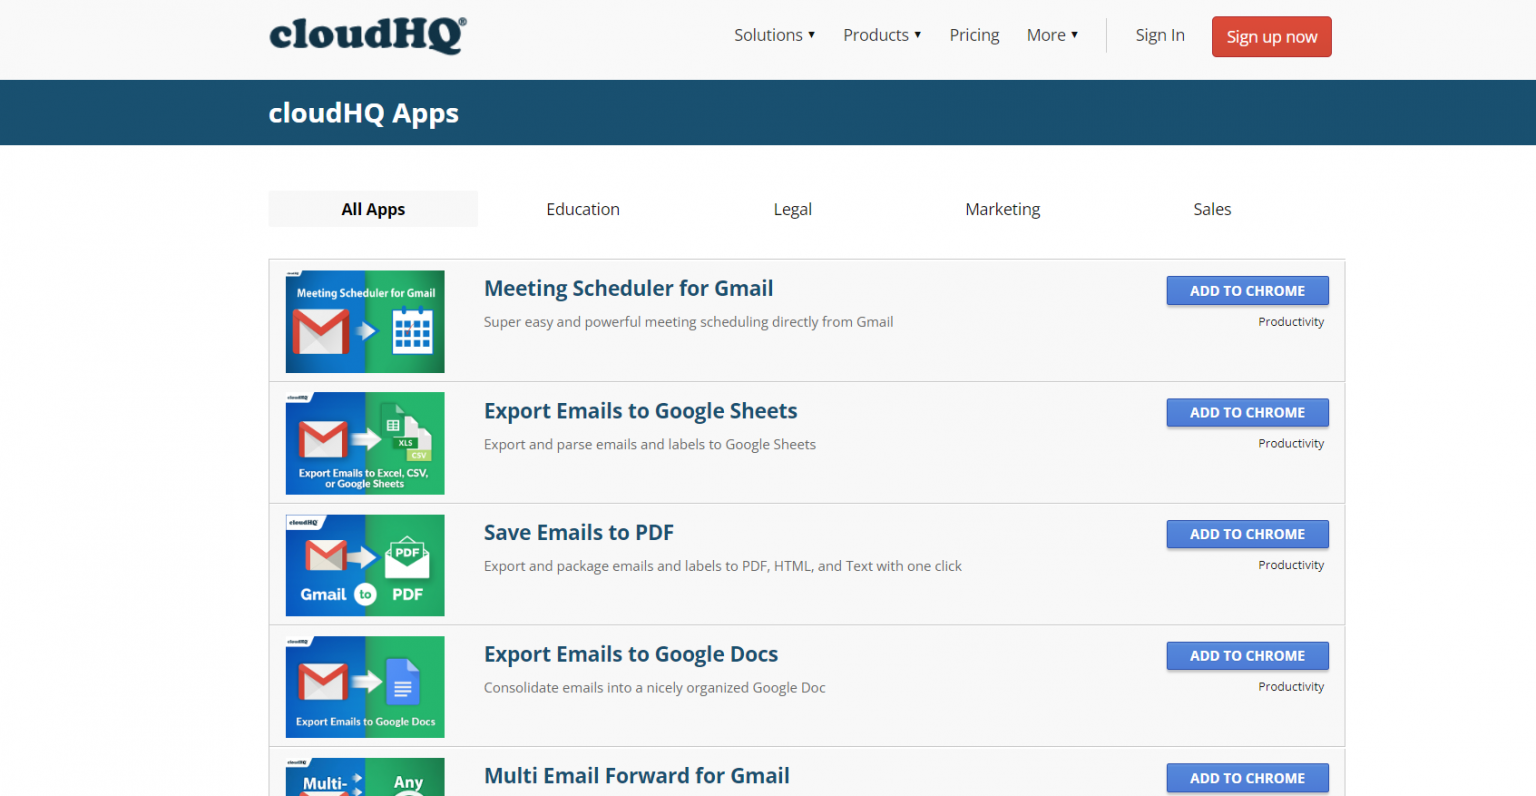The width and height of the screenshot is (1536, 796).
Task: Select the Marketing category
Action: point(1002,209)
